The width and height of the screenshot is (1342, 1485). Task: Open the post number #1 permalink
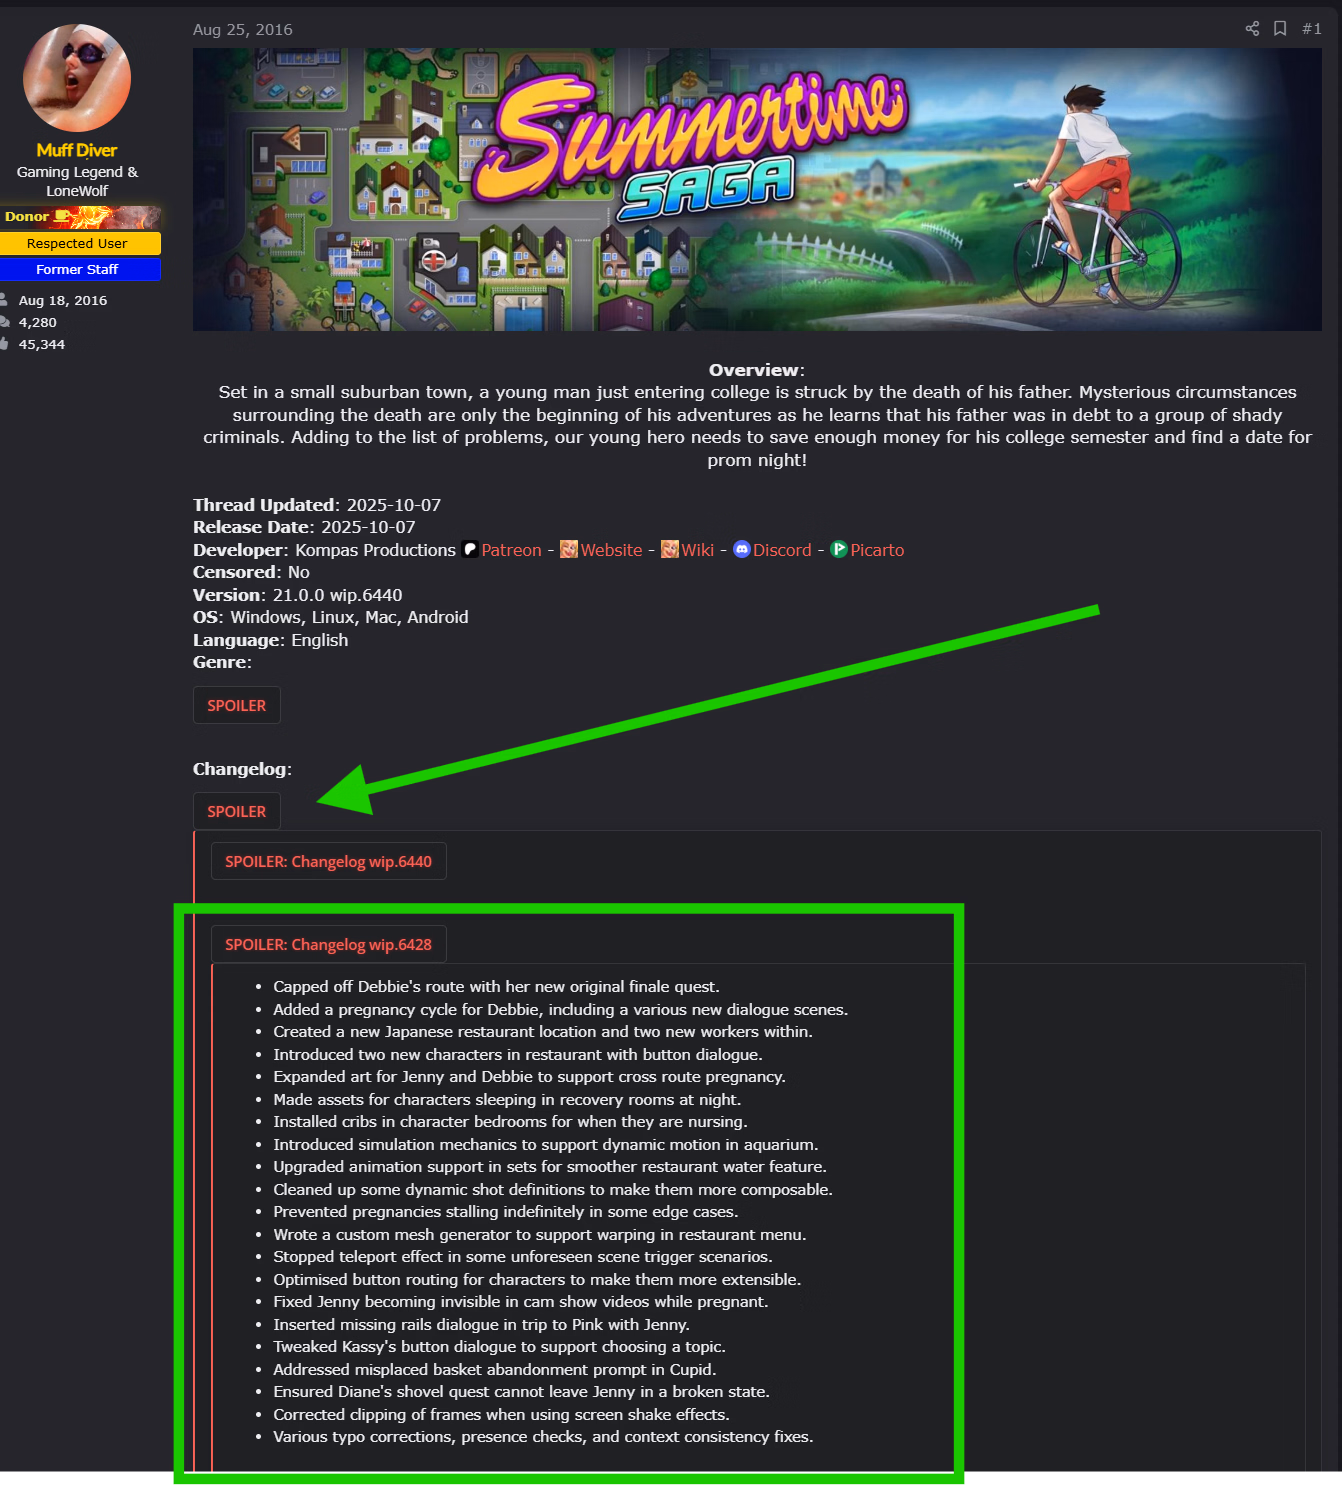(1311, 29)
